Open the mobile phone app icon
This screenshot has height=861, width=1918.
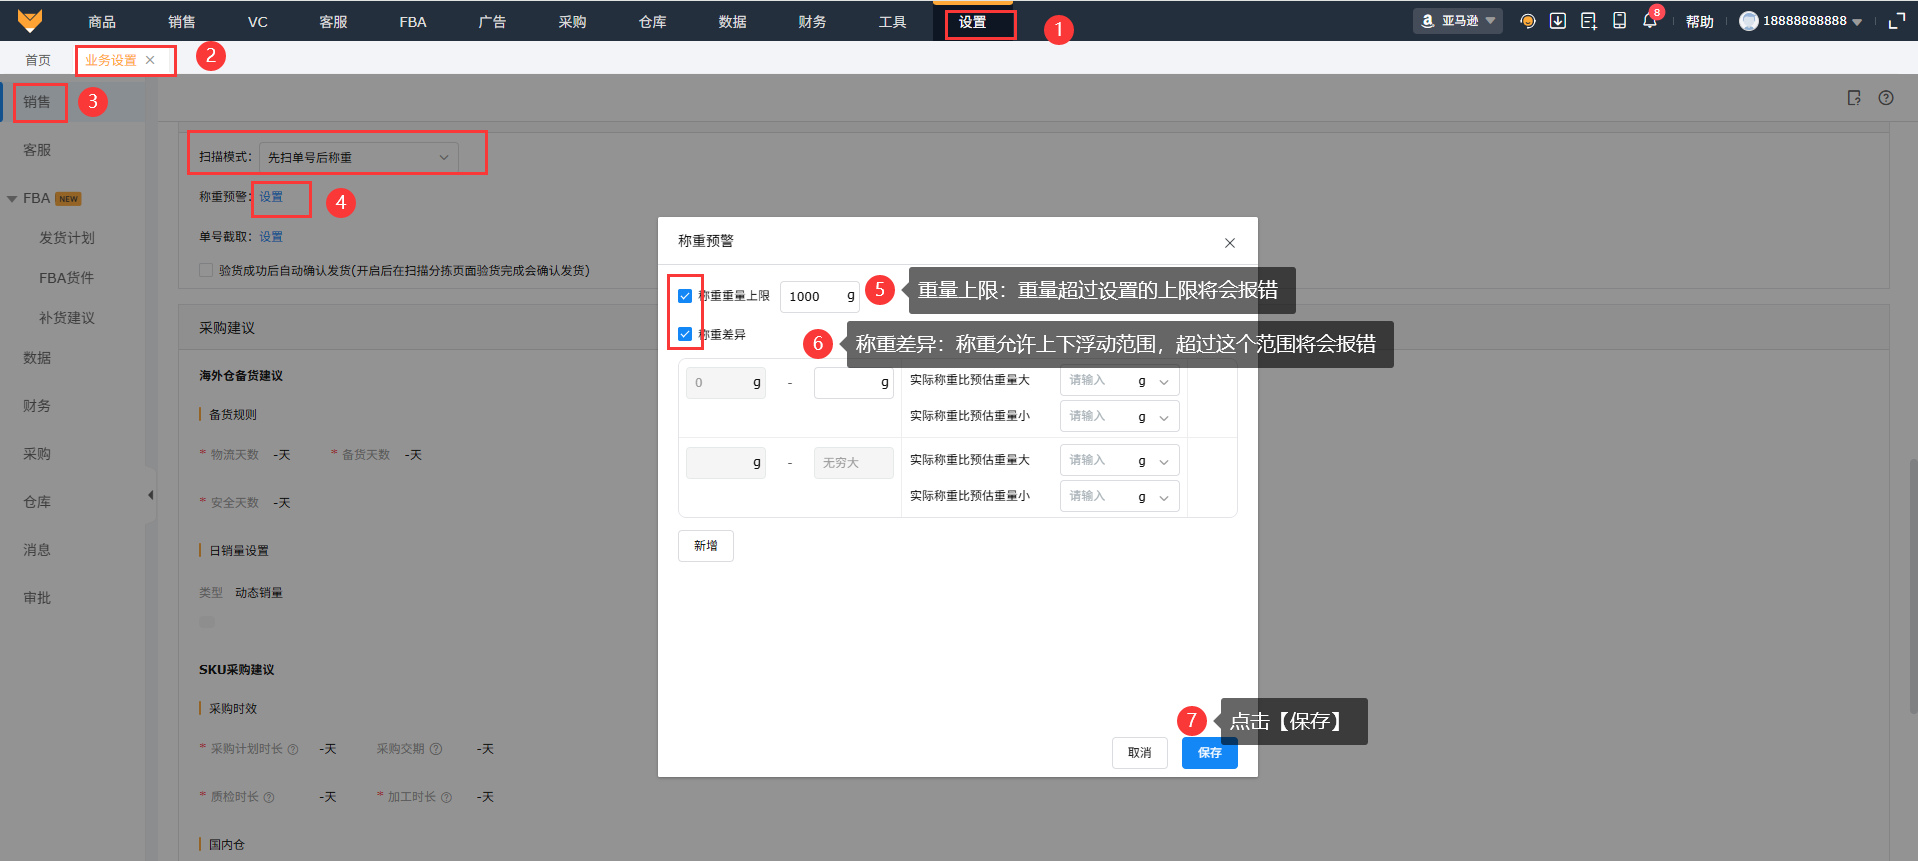point(1619,21)
